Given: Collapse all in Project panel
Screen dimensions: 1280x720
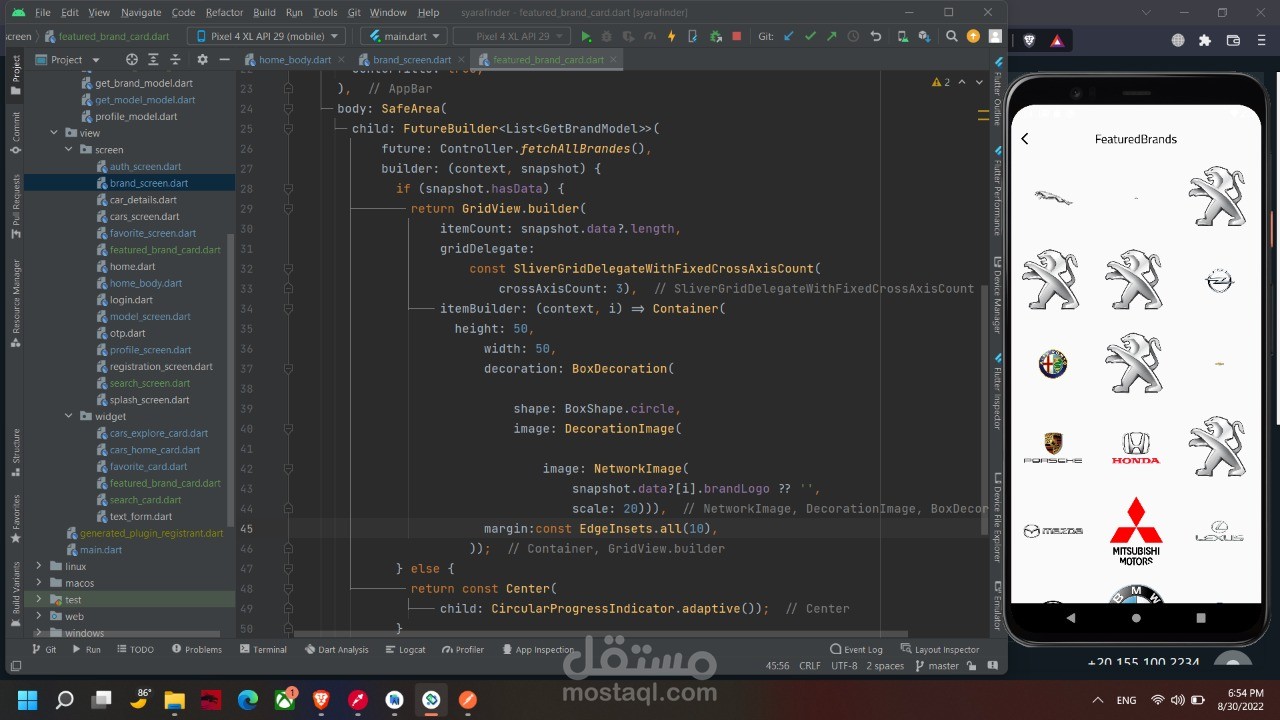Looking at the screenshot, I should point(175,59).
